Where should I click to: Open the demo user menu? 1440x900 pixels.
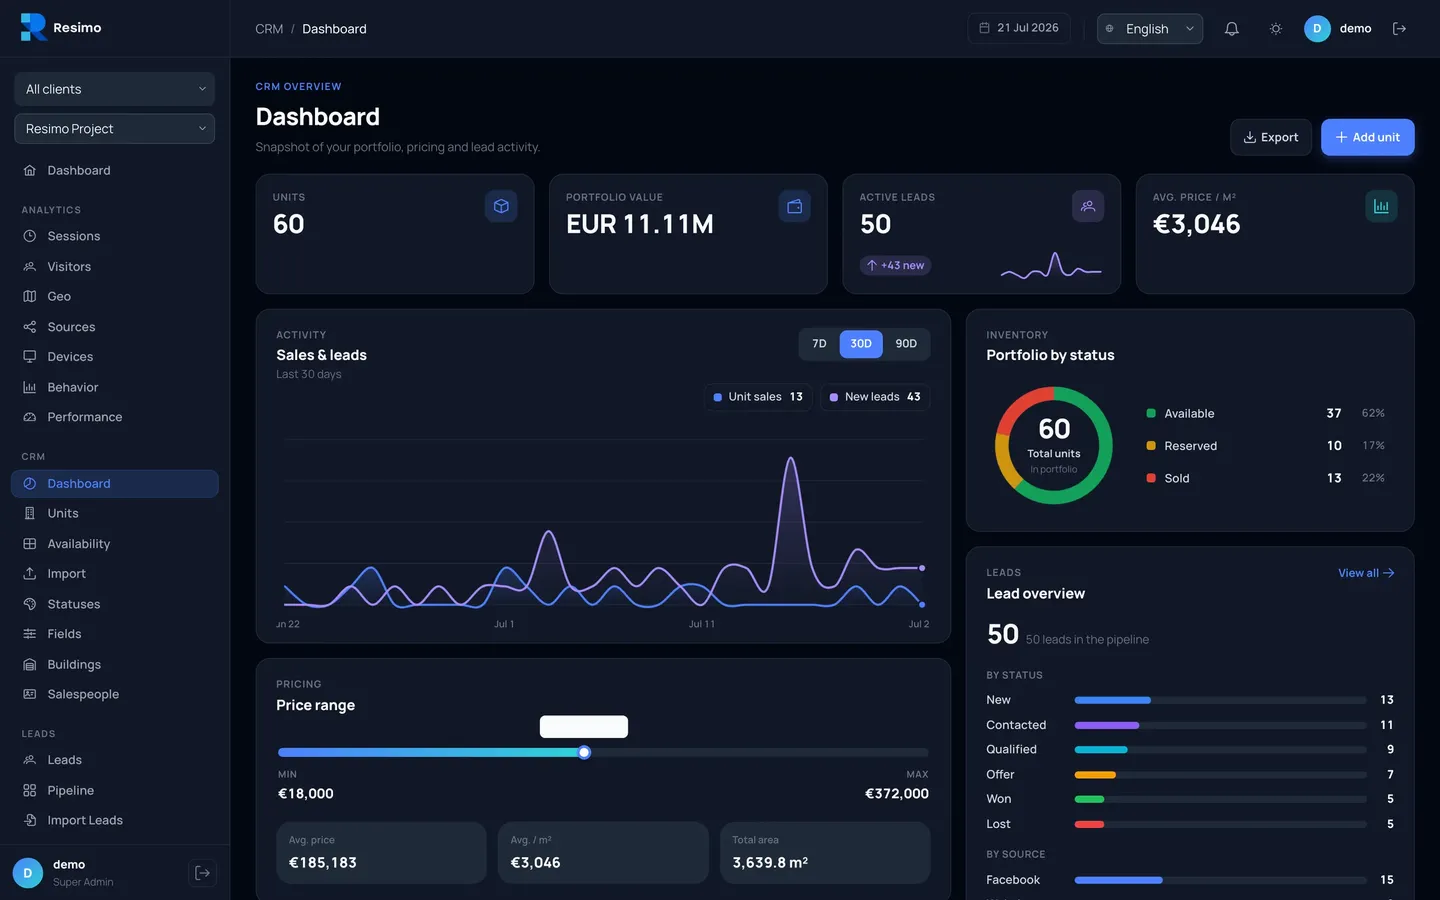click(x=1338, y=29)
